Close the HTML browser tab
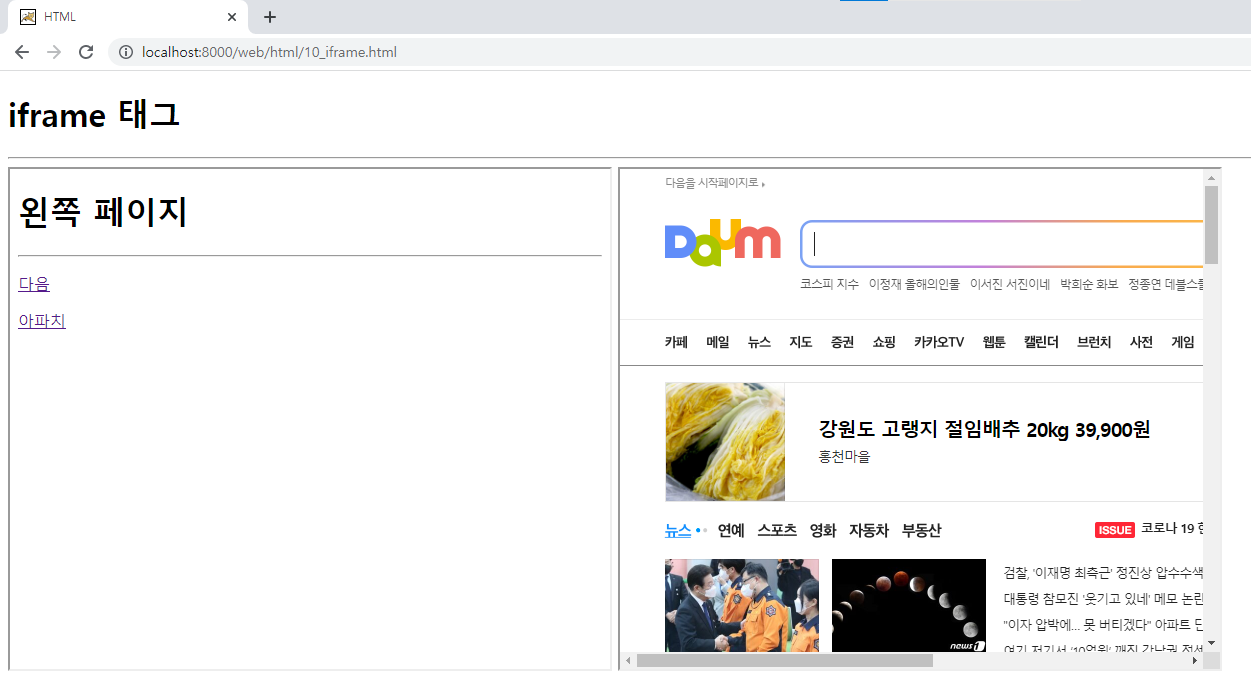 pyautogui.click(x=232, y=17)
